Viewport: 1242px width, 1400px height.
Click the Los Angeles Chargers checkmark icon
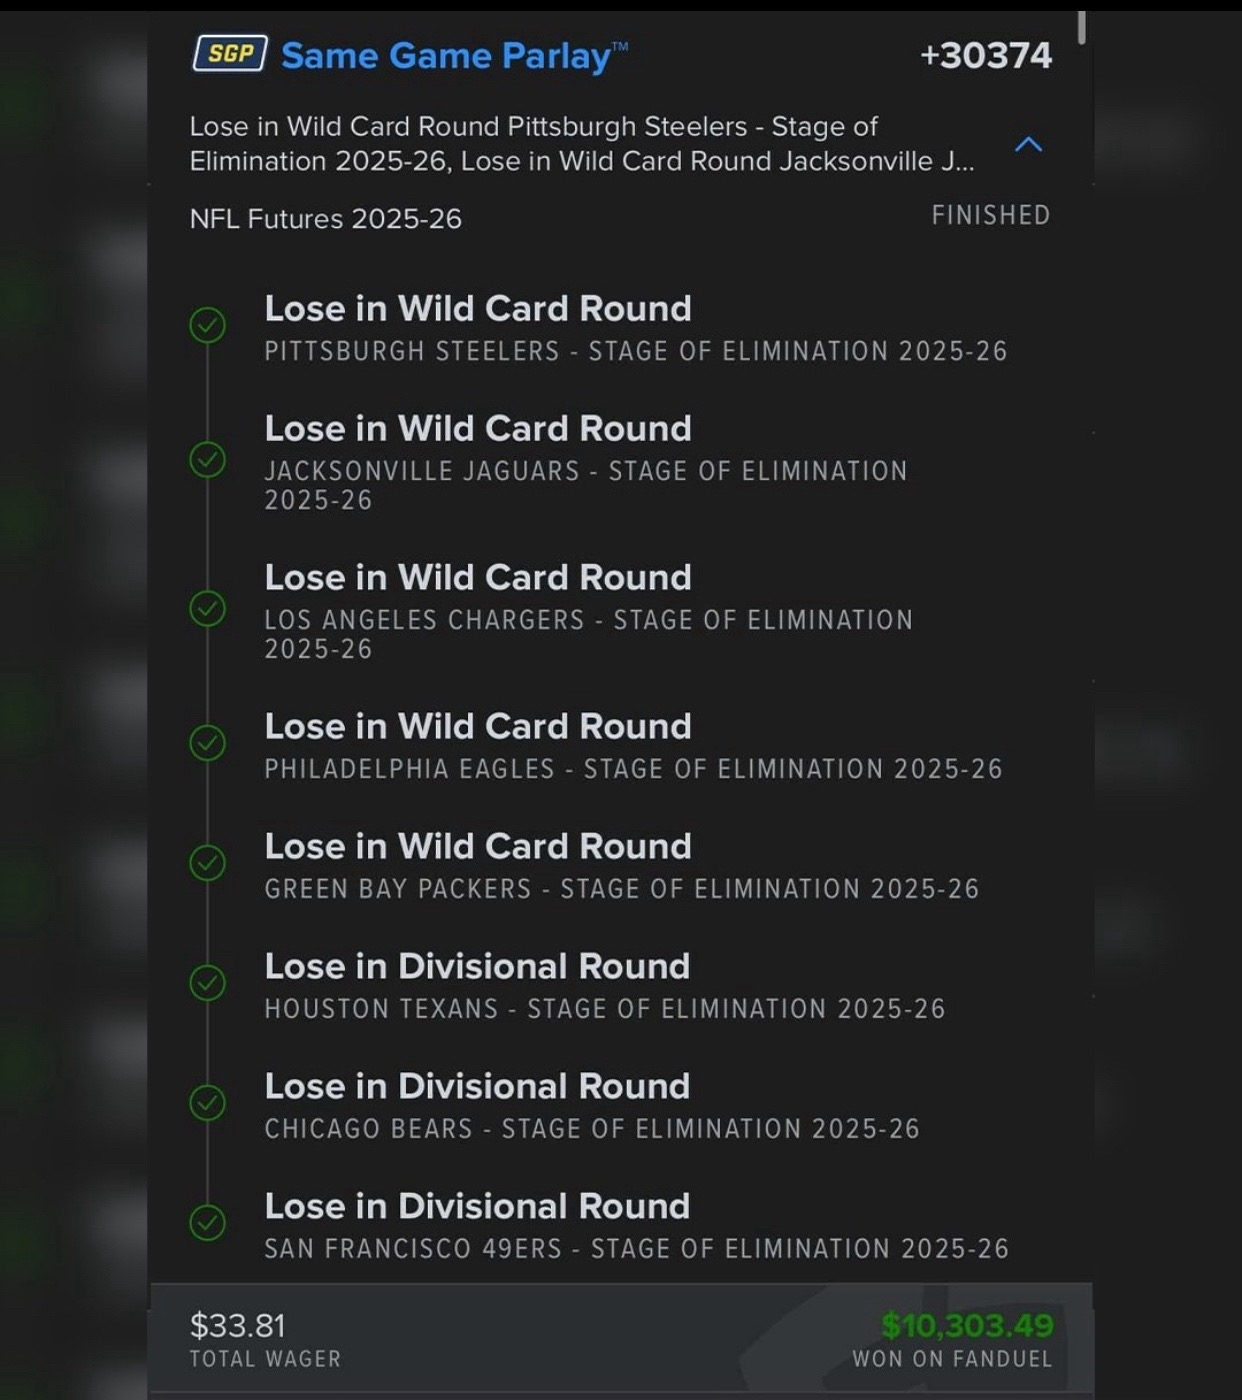(x=208, y=608)
